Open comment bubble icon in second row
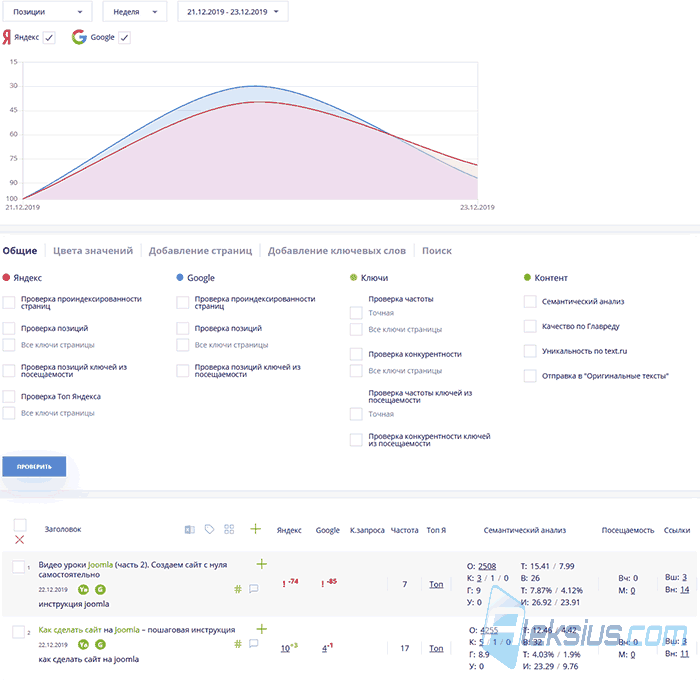Image resolution: width=700 pixels, height=680 pixels. pyautogui.click(x=254, y=643)
